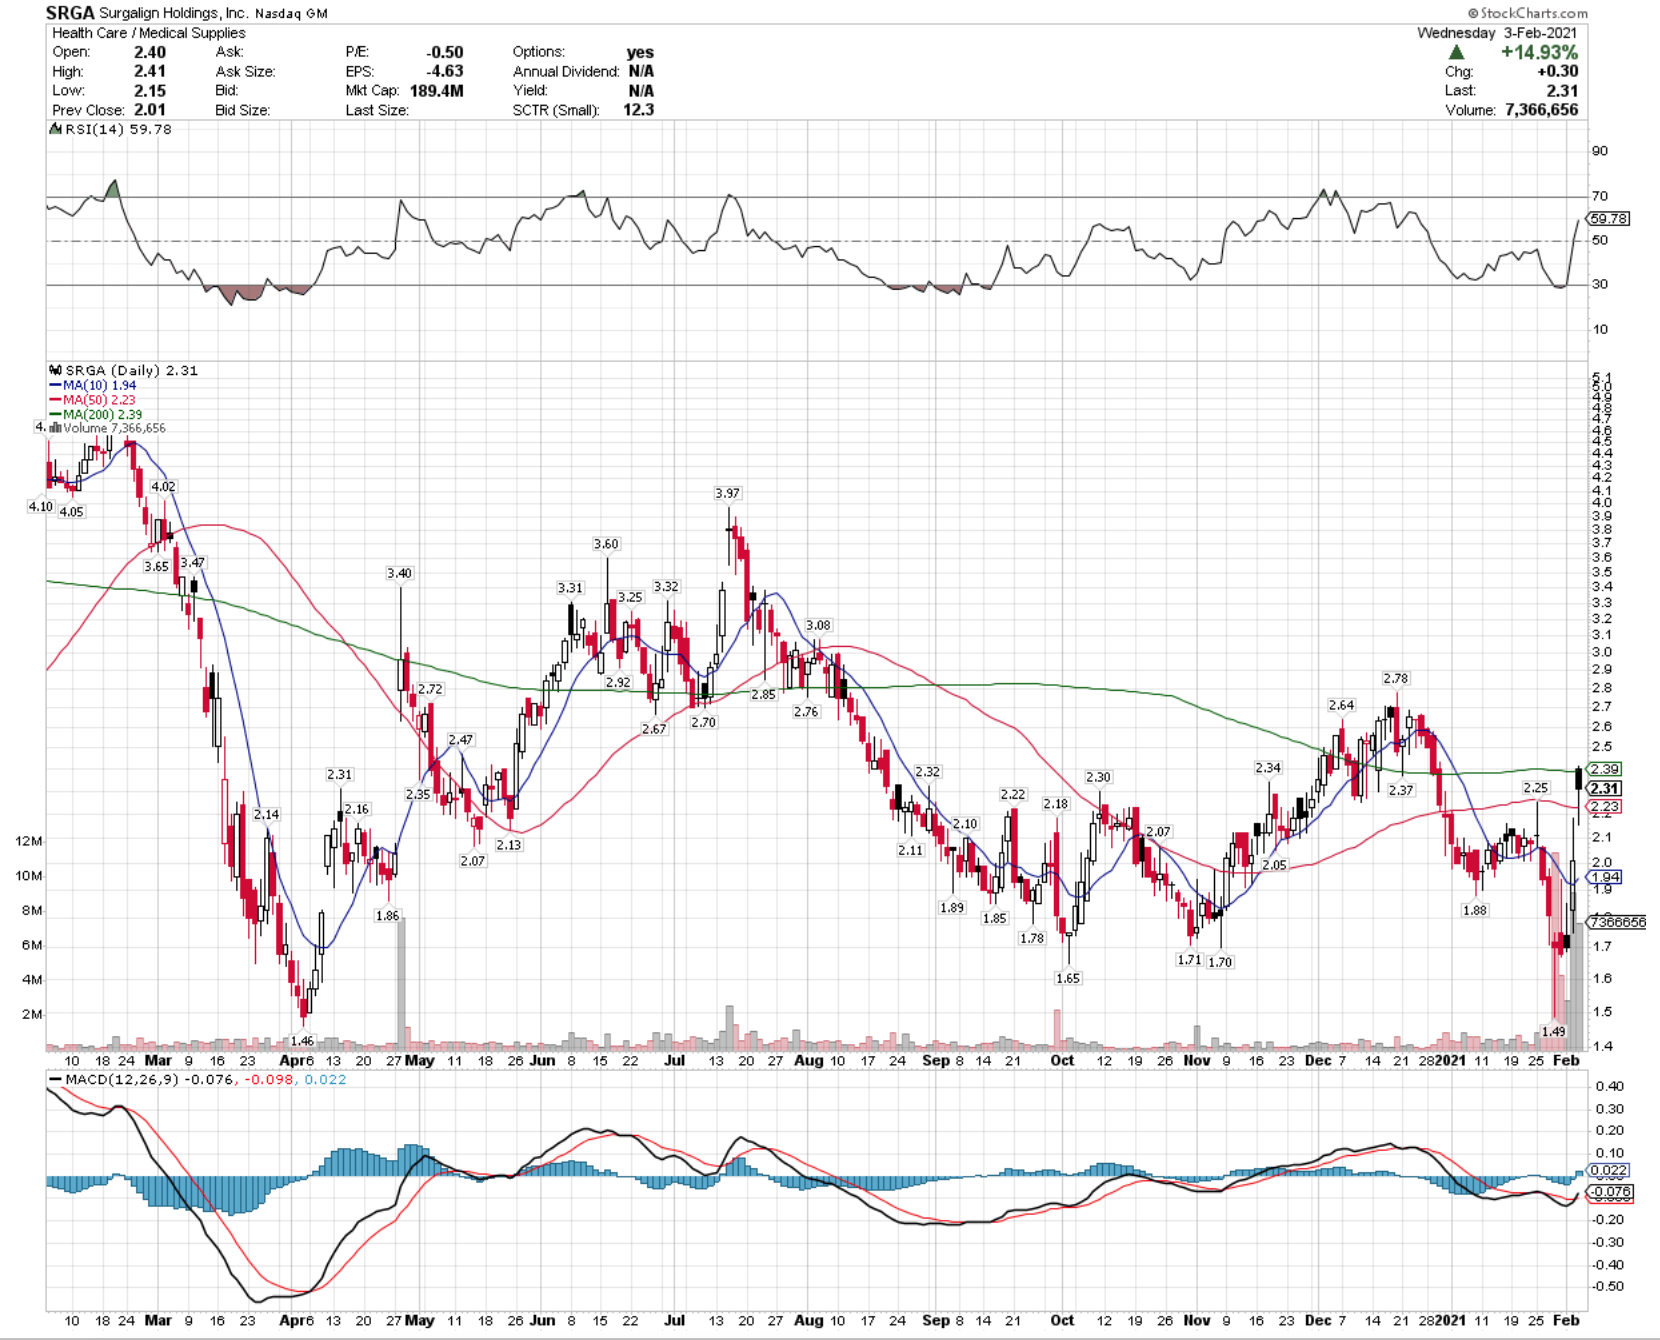
Task: Click the SCTR (Small) 12.3 value
Action: tap(638, 110)
